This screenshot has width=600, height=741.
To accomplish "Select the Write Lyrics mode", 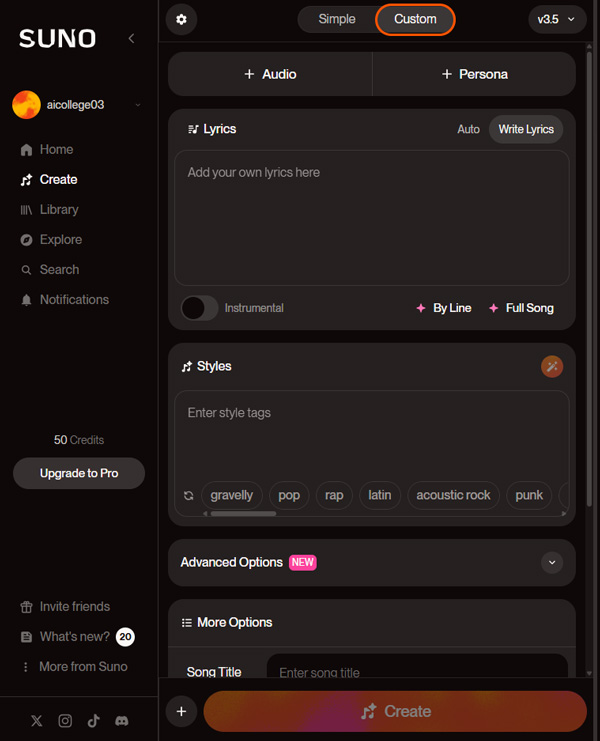I will pyautogui.click(x=526, y=129).
